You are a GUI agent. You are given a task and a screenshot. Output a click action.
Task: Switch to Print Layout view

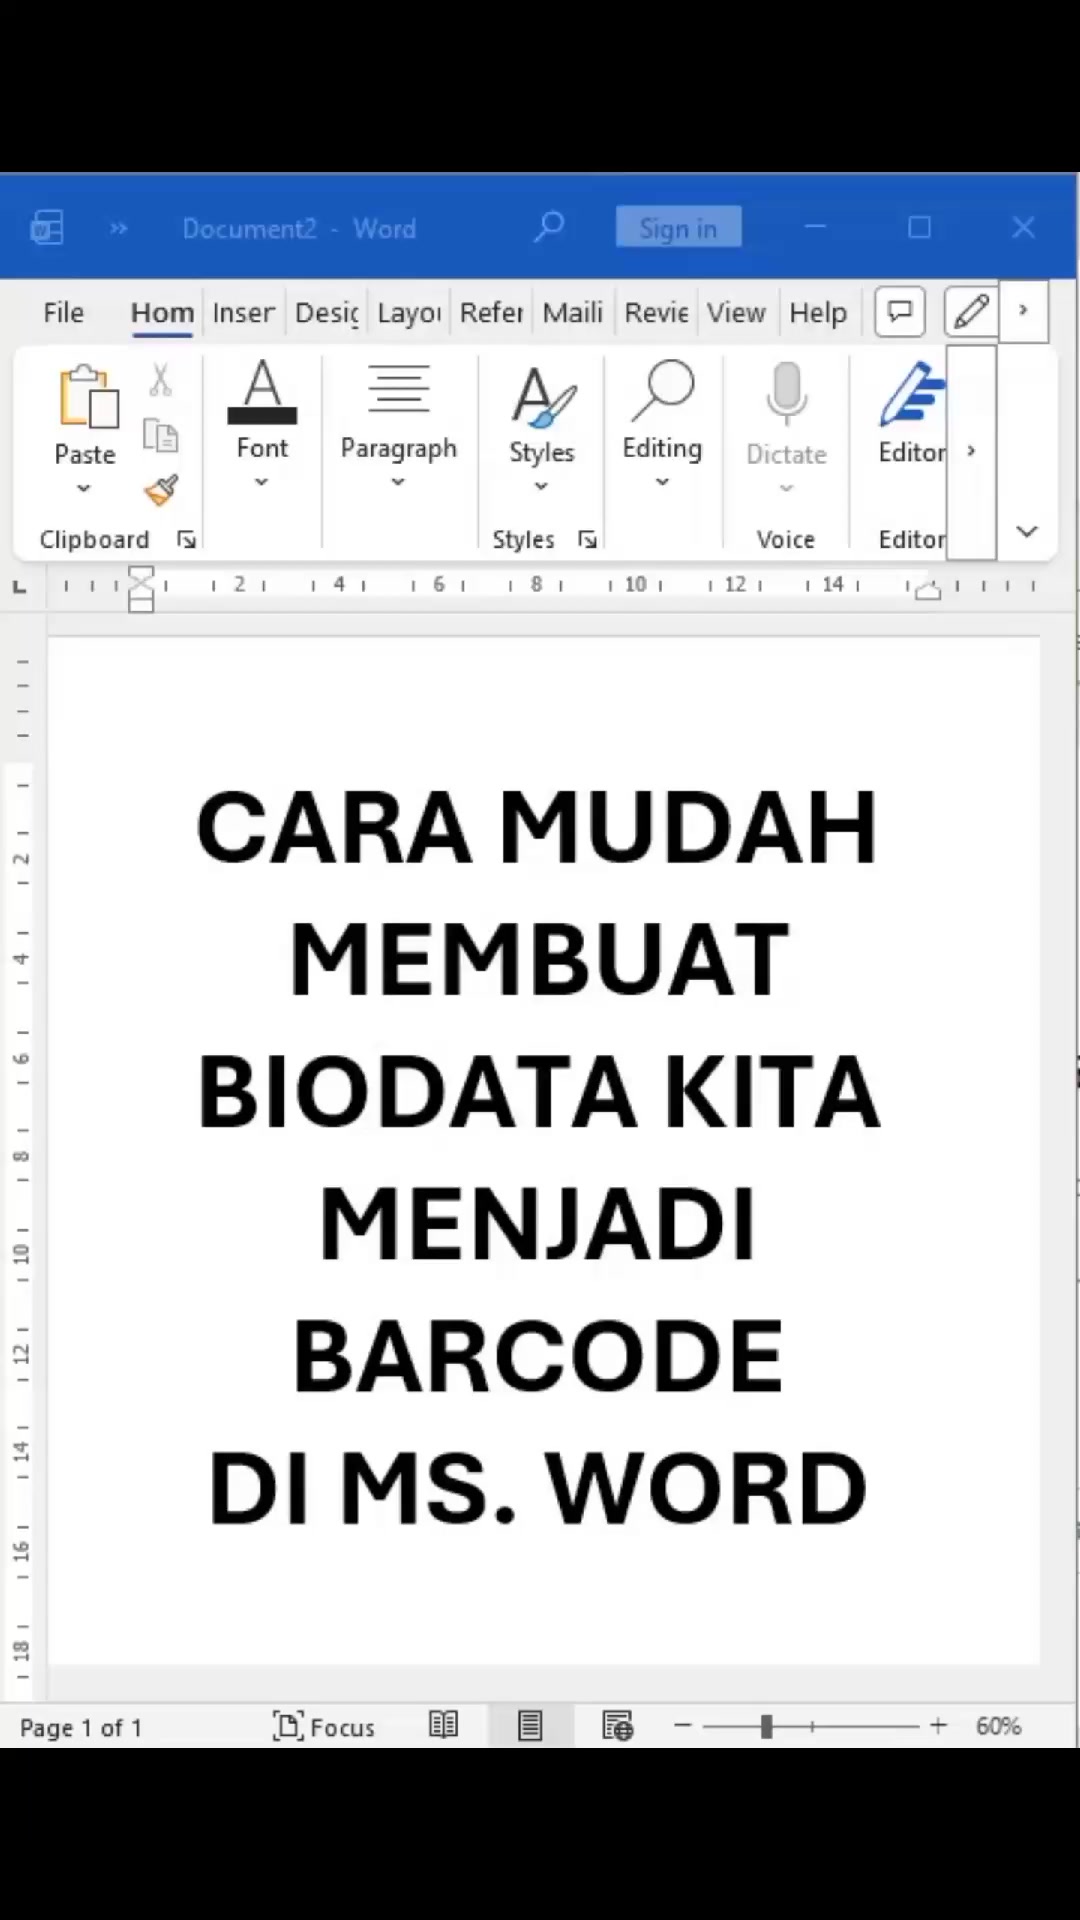pyautogui.click(x=530, y=1725)
